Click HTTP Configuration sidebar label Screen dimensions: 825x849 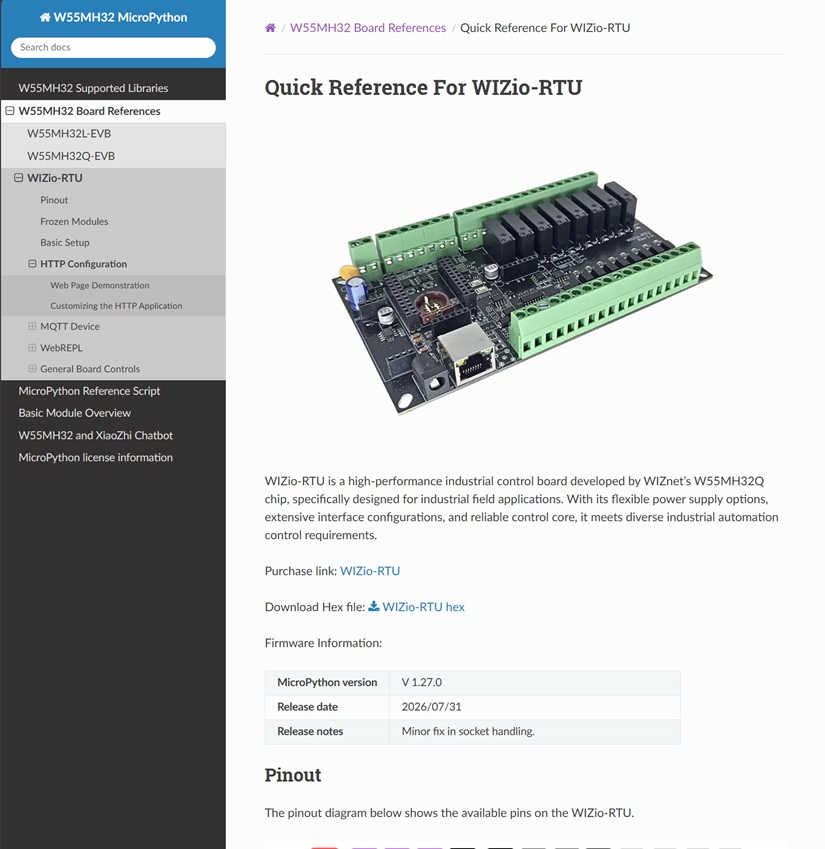[83, 264]
